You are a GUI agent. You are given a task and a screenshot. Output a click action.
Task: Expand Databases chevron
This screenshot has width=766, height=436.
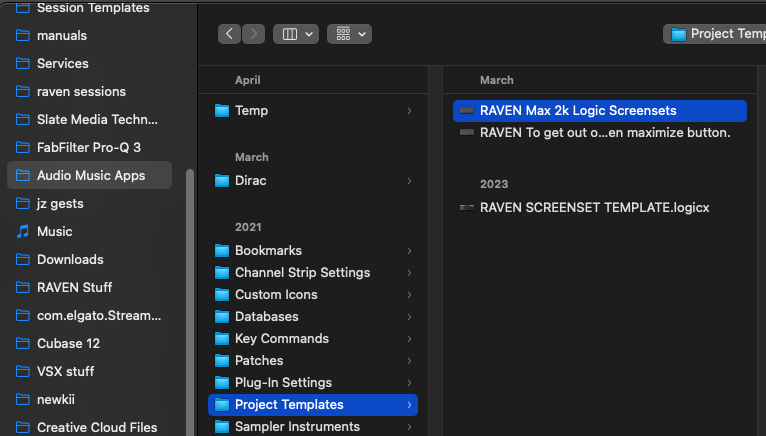pyautogui.click(x=409, y=317)
